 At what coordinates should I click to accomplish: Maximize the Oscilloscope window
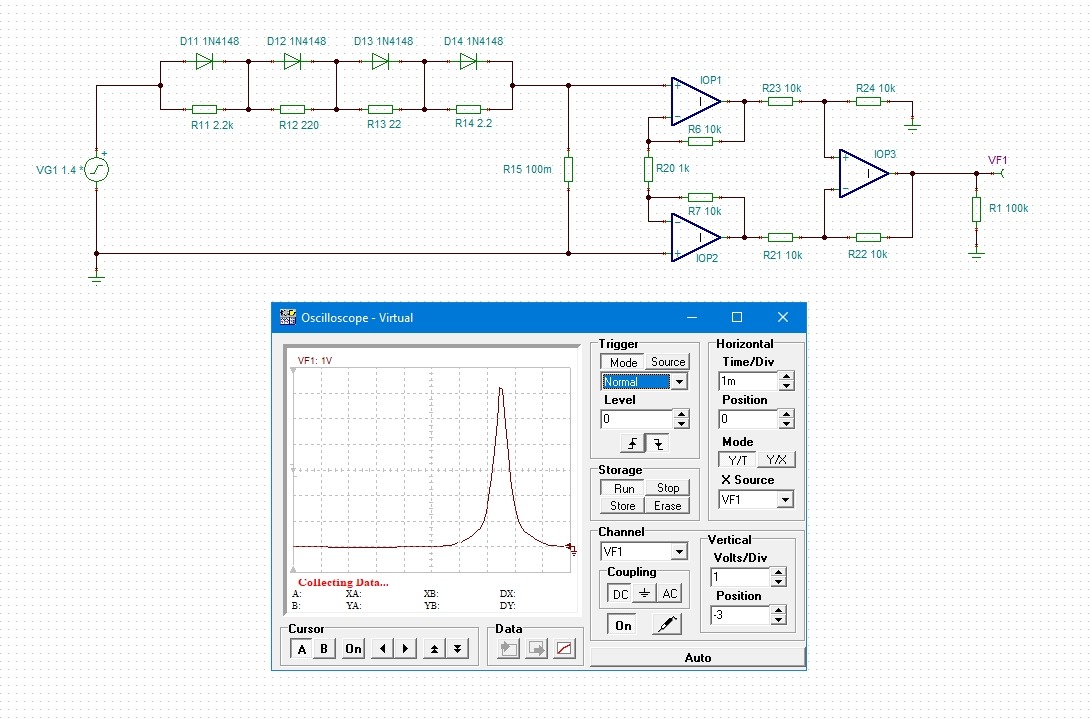point(737,317)
